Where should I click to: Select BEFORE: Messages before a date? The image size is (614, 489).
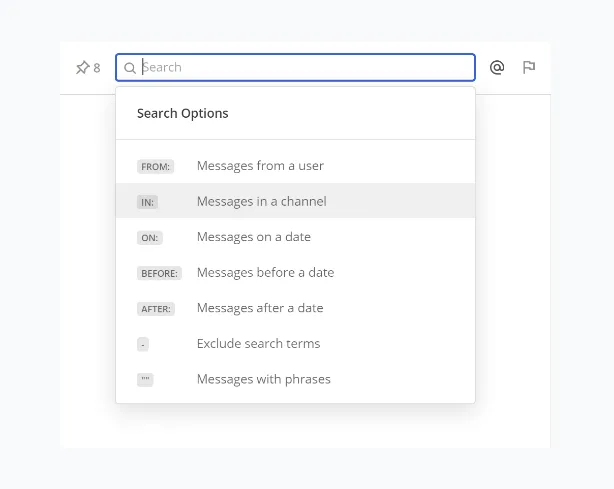[x=295, y=272]
